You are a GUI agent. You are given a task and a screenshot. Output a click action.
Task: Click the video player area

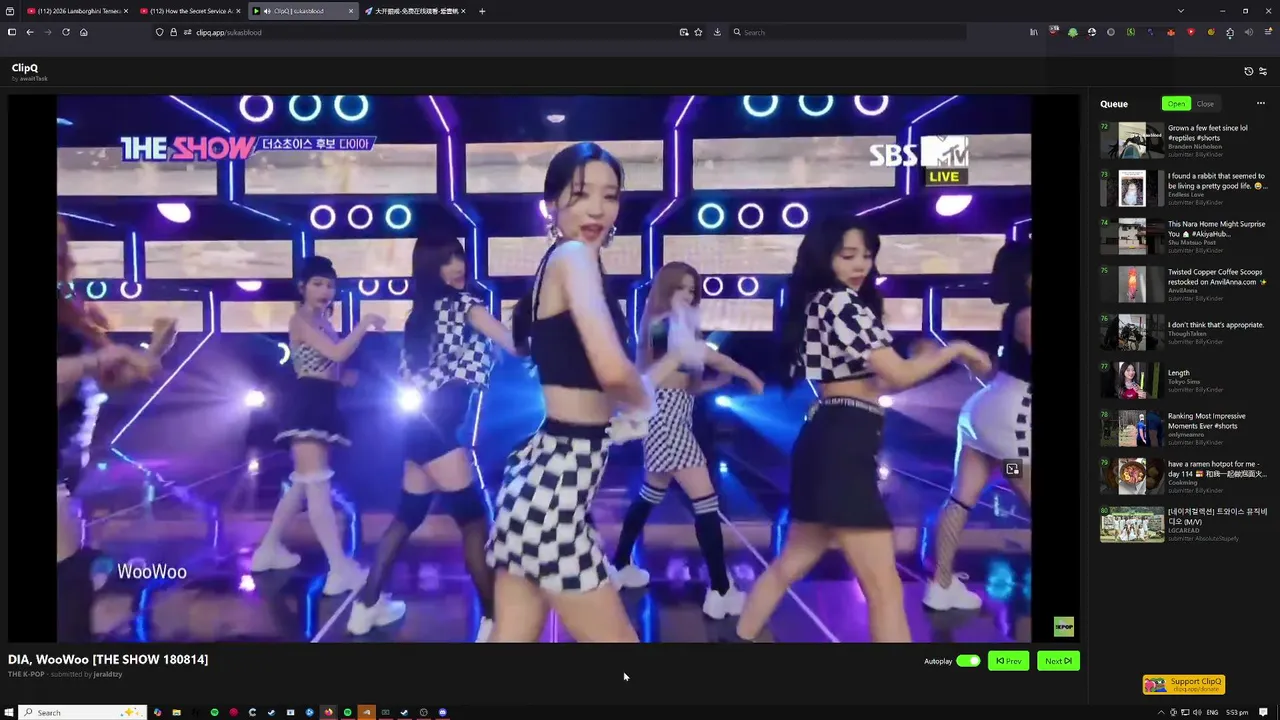[544, 368]
